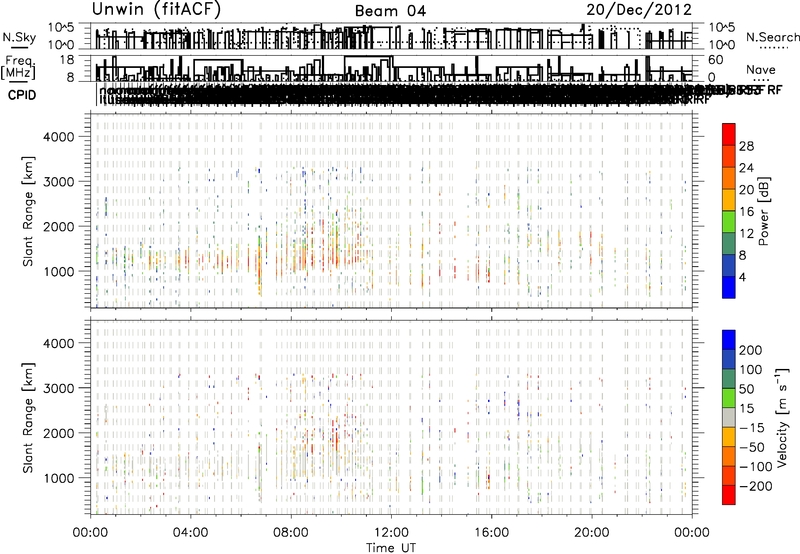Image resolution: width=800 pixels, height=554 pixels.
Task: Click the 4000 km tick of the power panel
Action: click(x=58, y=137)
